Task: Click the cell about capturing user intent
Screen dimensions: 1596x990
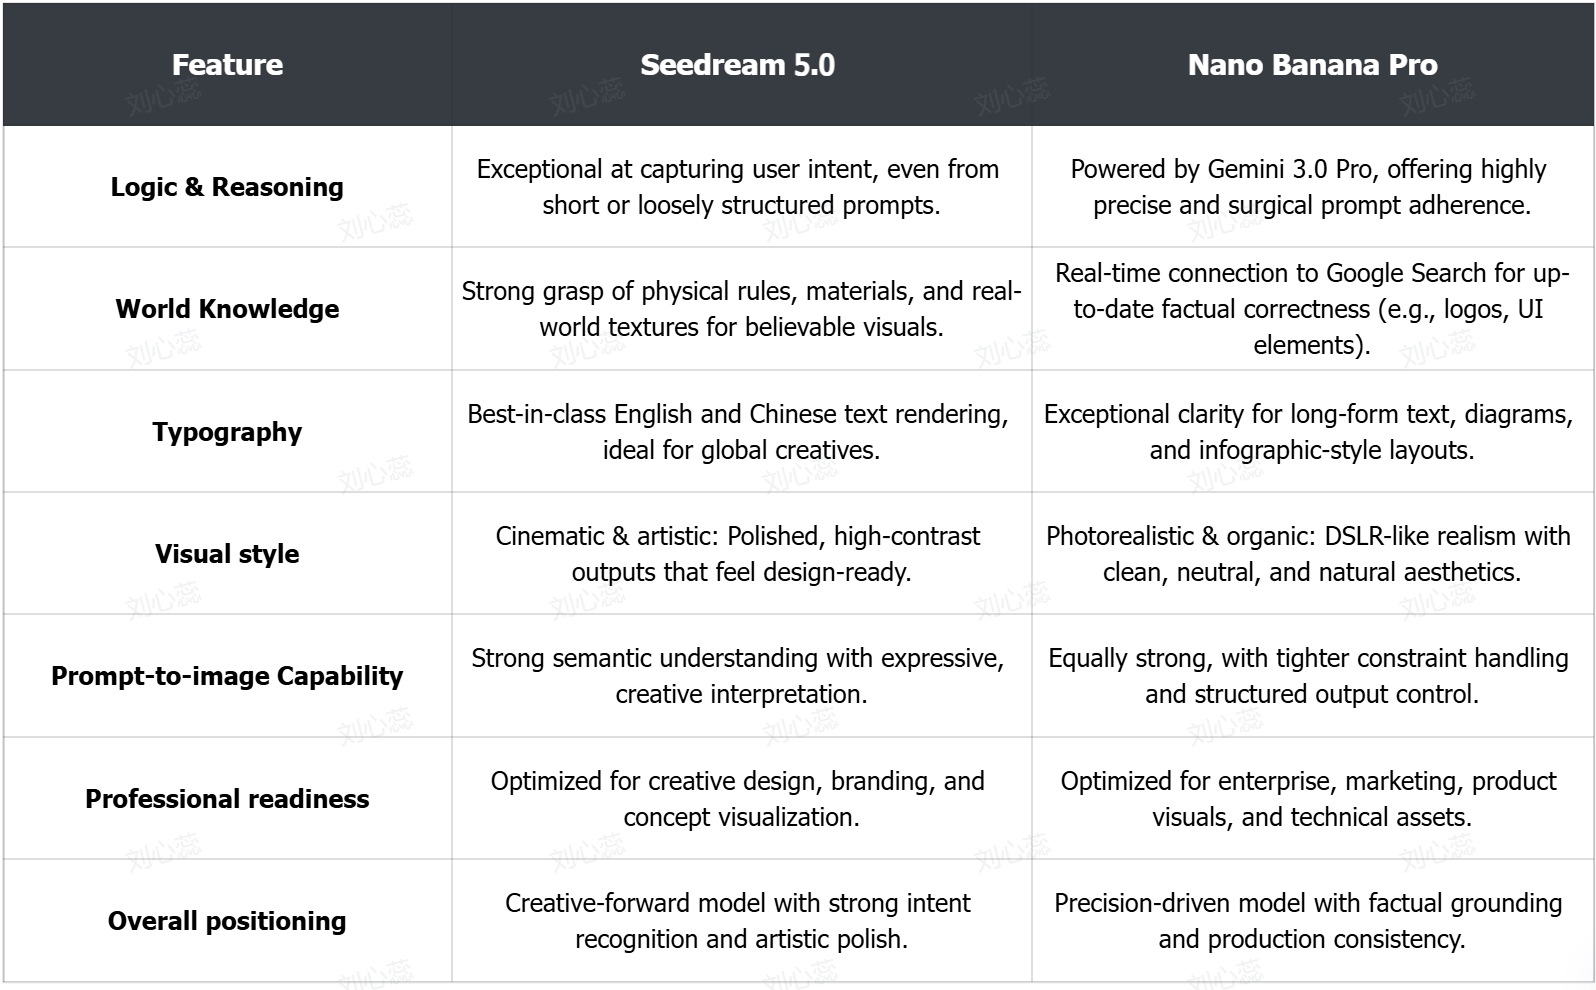Action: click(x=740, y=187)
